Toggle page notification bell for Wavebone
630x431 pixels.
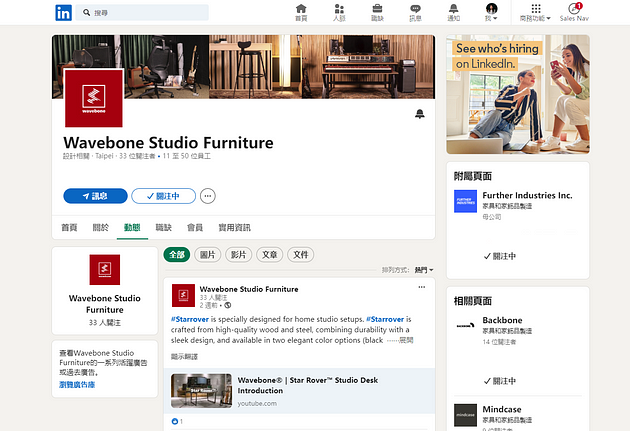pyautogui.click(x=419, y=114)
